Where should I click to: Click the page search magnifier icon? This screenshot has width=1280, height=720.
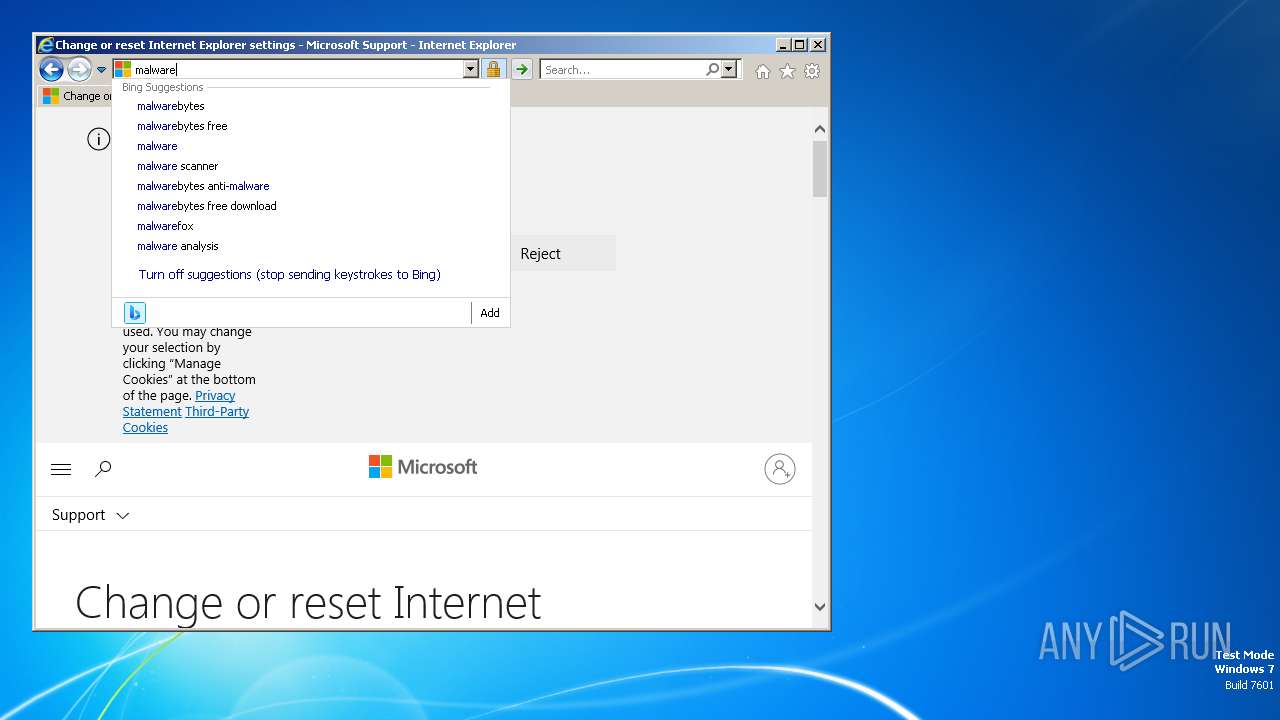pos(103,468)
